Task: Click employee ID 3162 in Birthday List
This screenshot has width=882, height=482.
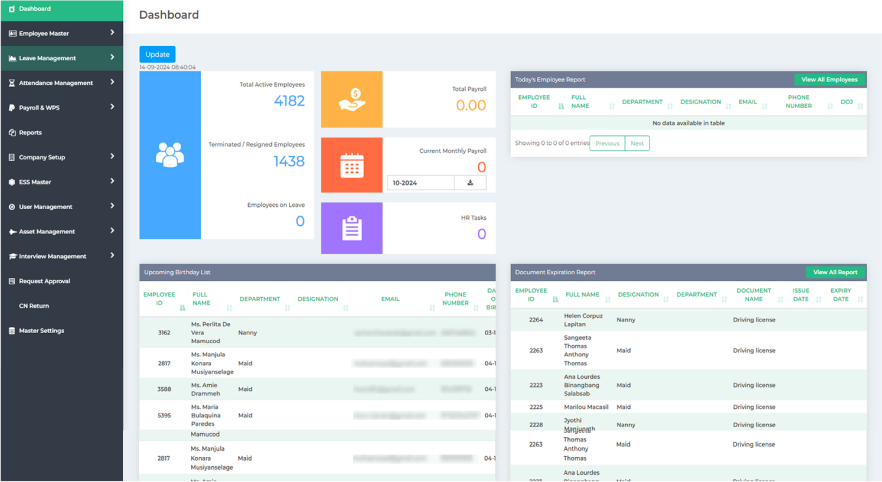Action: coord(164,333)
